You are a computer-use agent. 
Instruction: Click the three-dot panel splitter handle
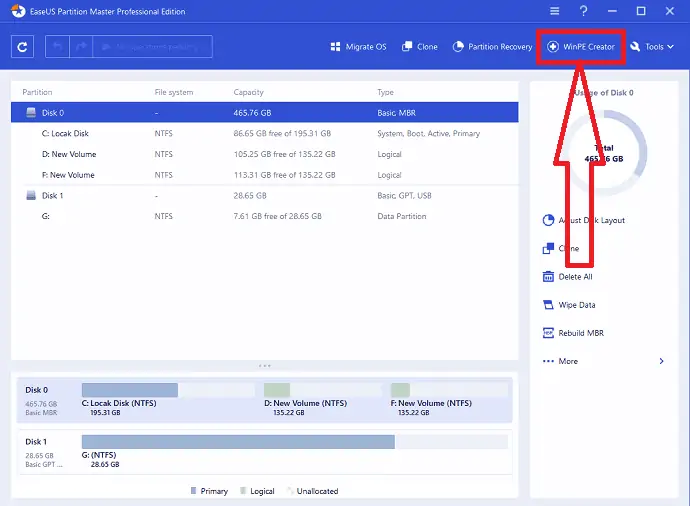tap(264, 366)
